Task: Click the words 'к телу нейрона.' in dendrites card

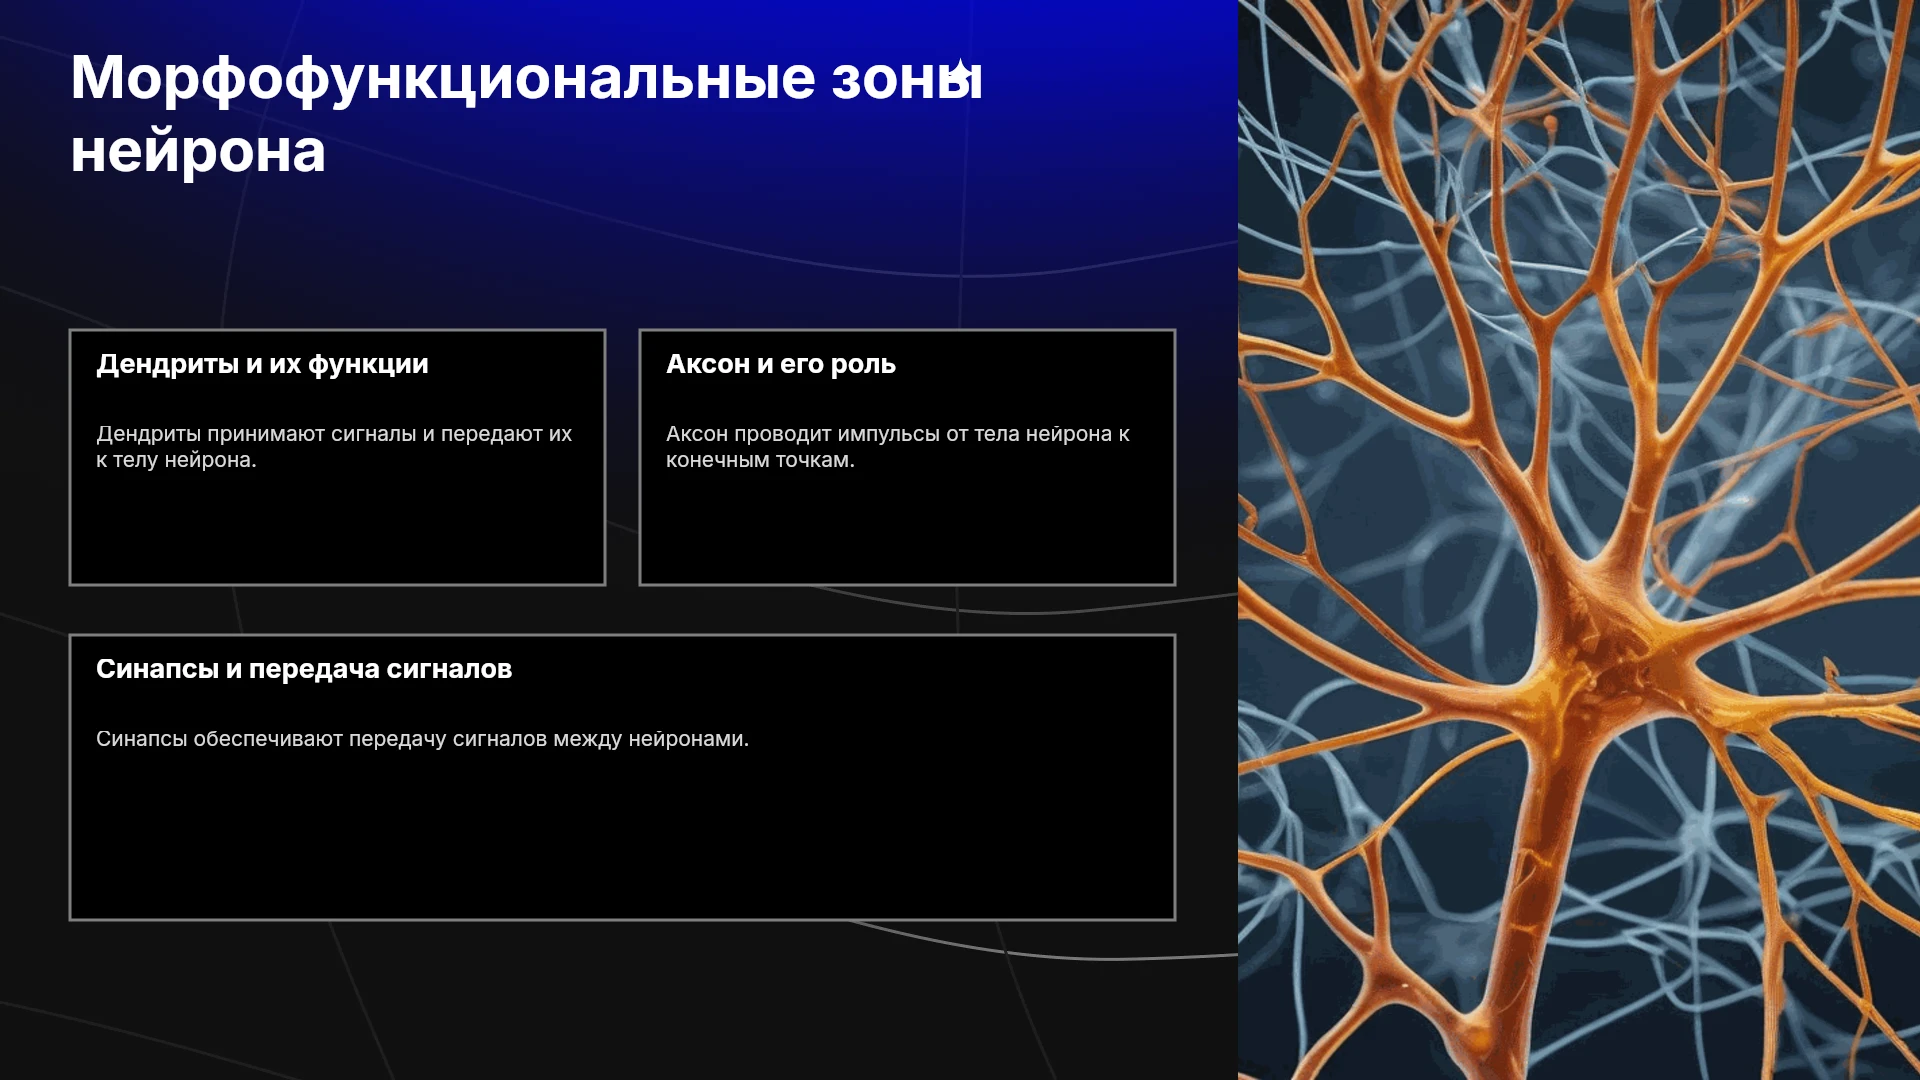Action: click(x=176, y=460)
